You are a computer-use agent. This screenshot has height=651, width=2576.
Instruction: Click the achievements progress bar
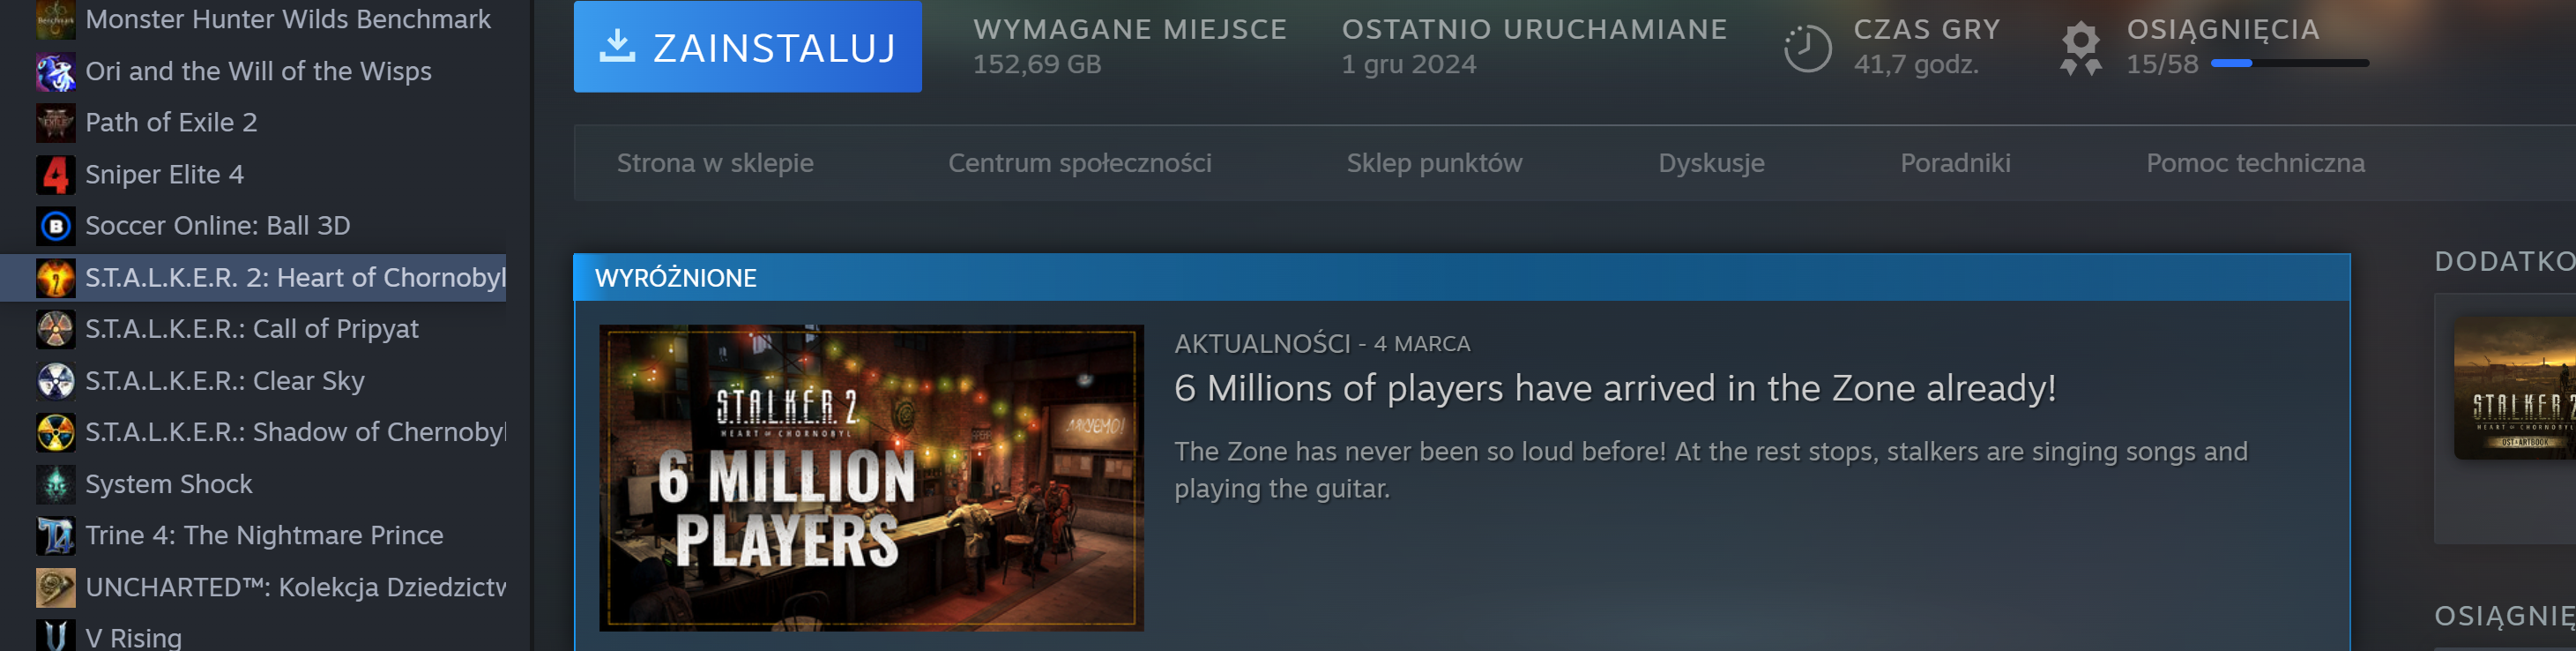coord(2289,63)
